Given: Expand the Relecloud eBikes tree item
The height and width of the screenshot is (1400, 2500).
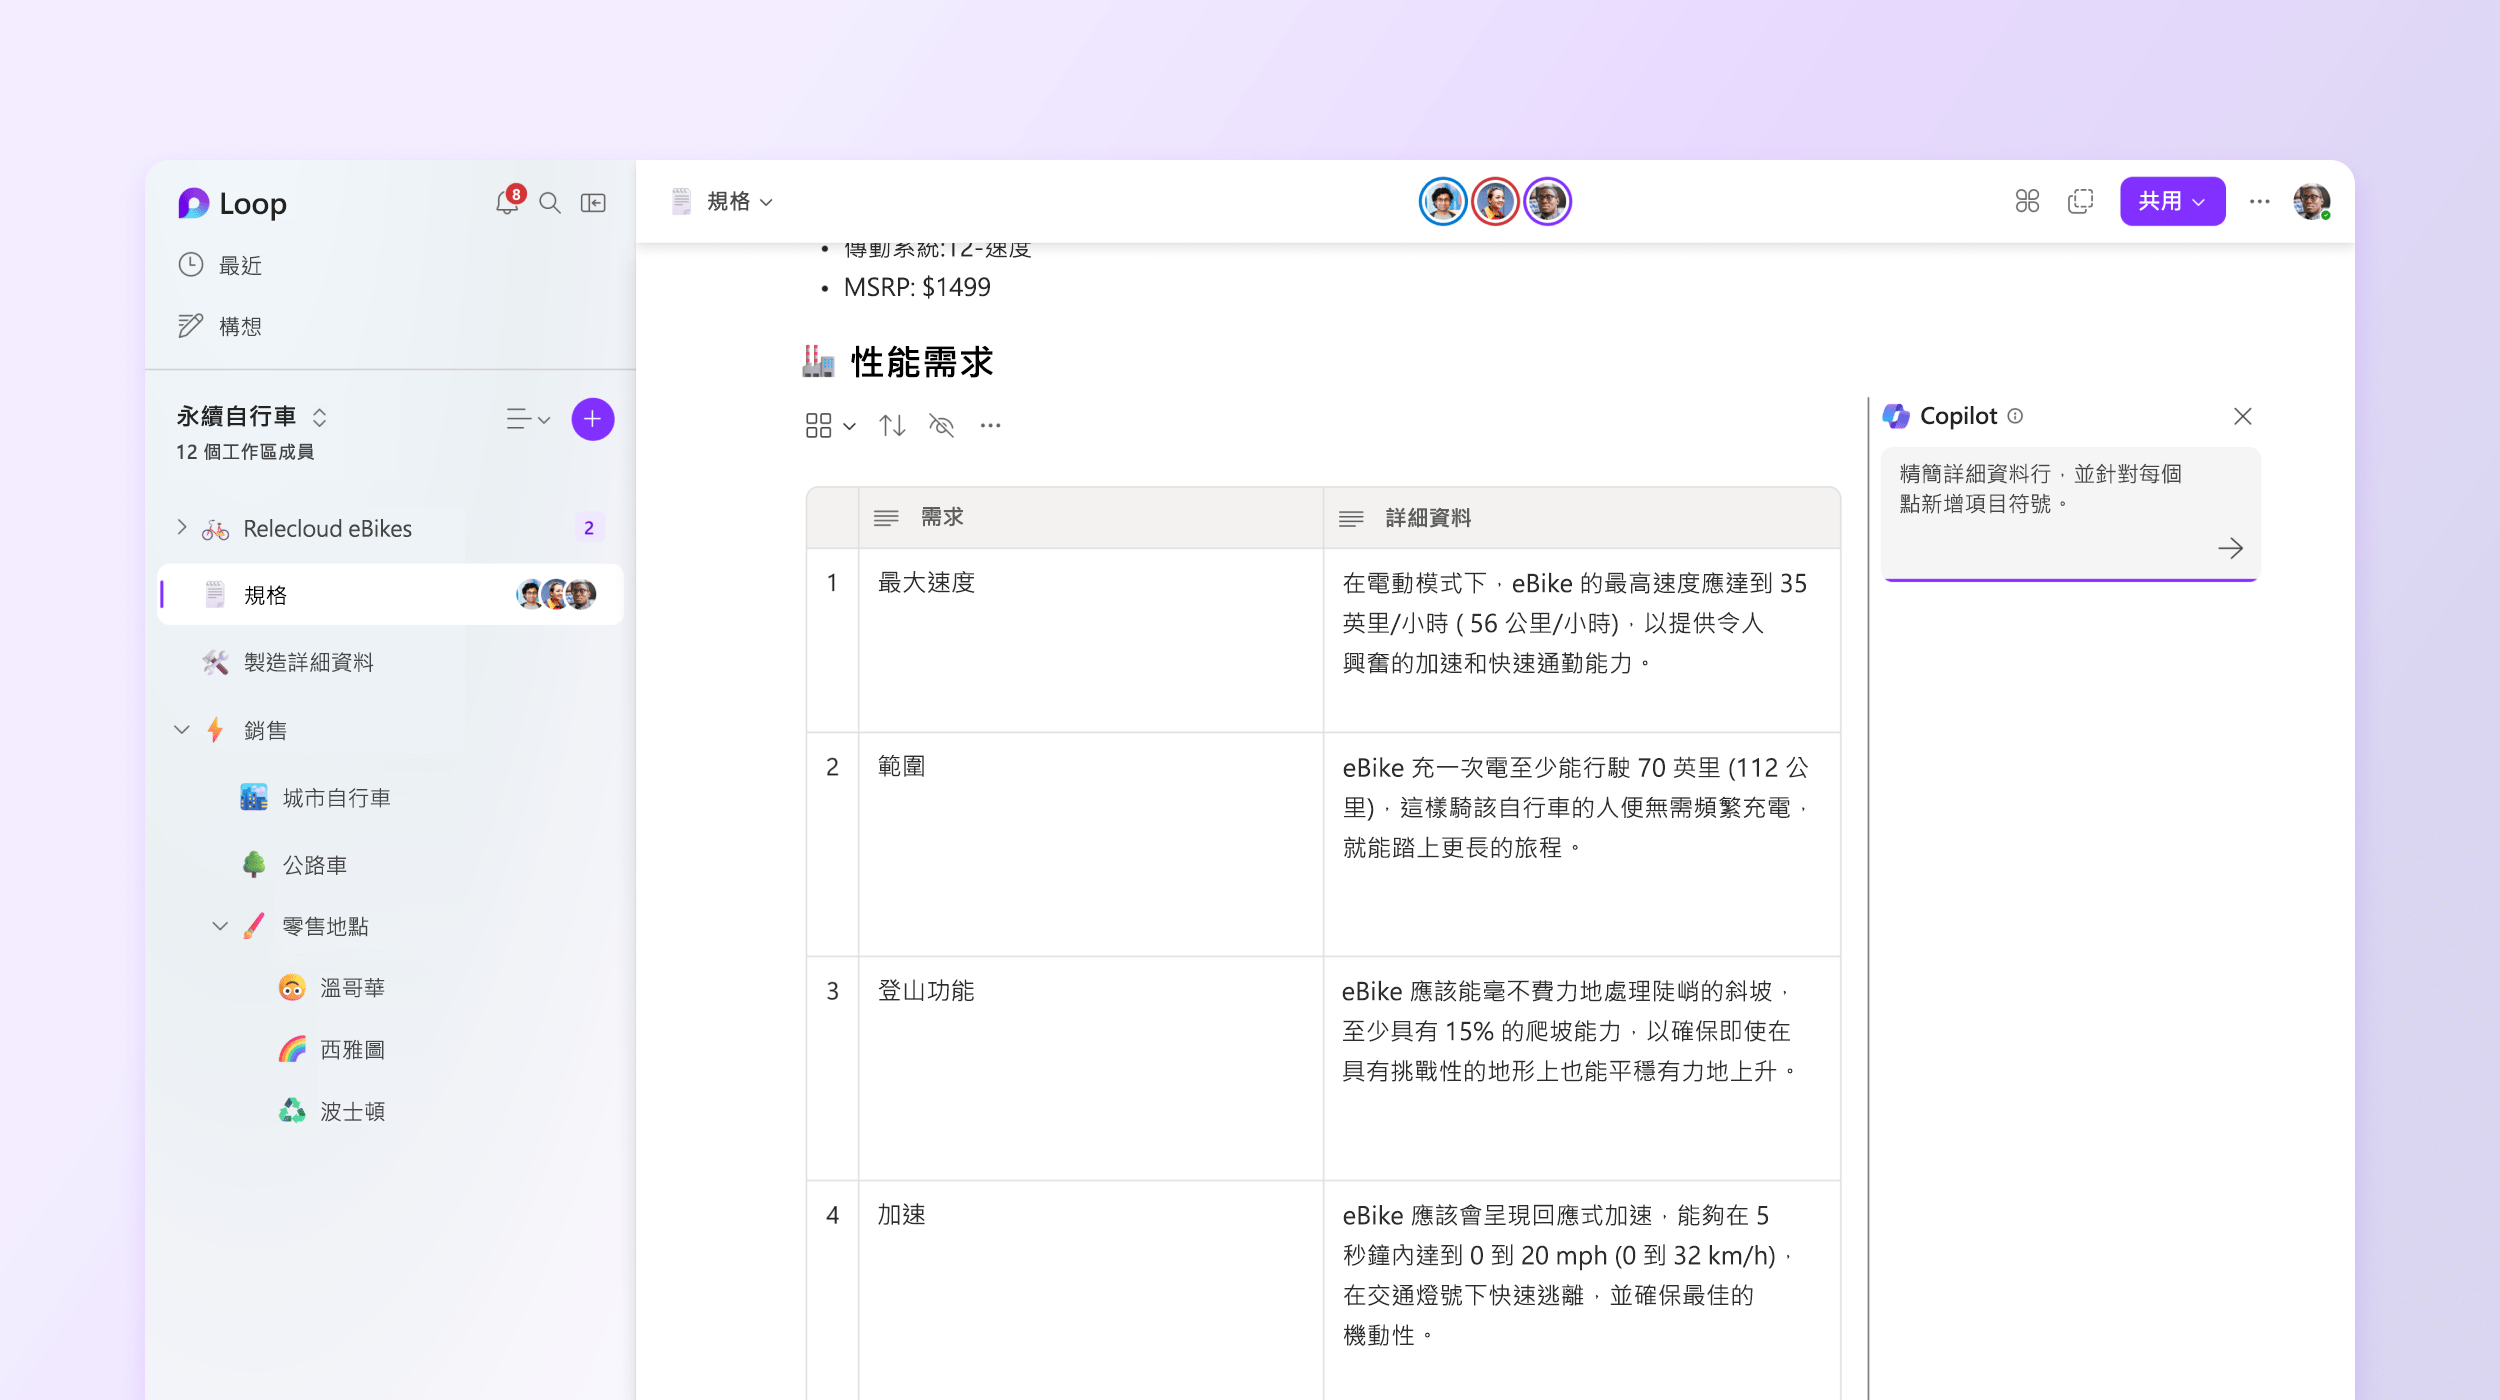Looking at the screenshot, I should point(182,527).
